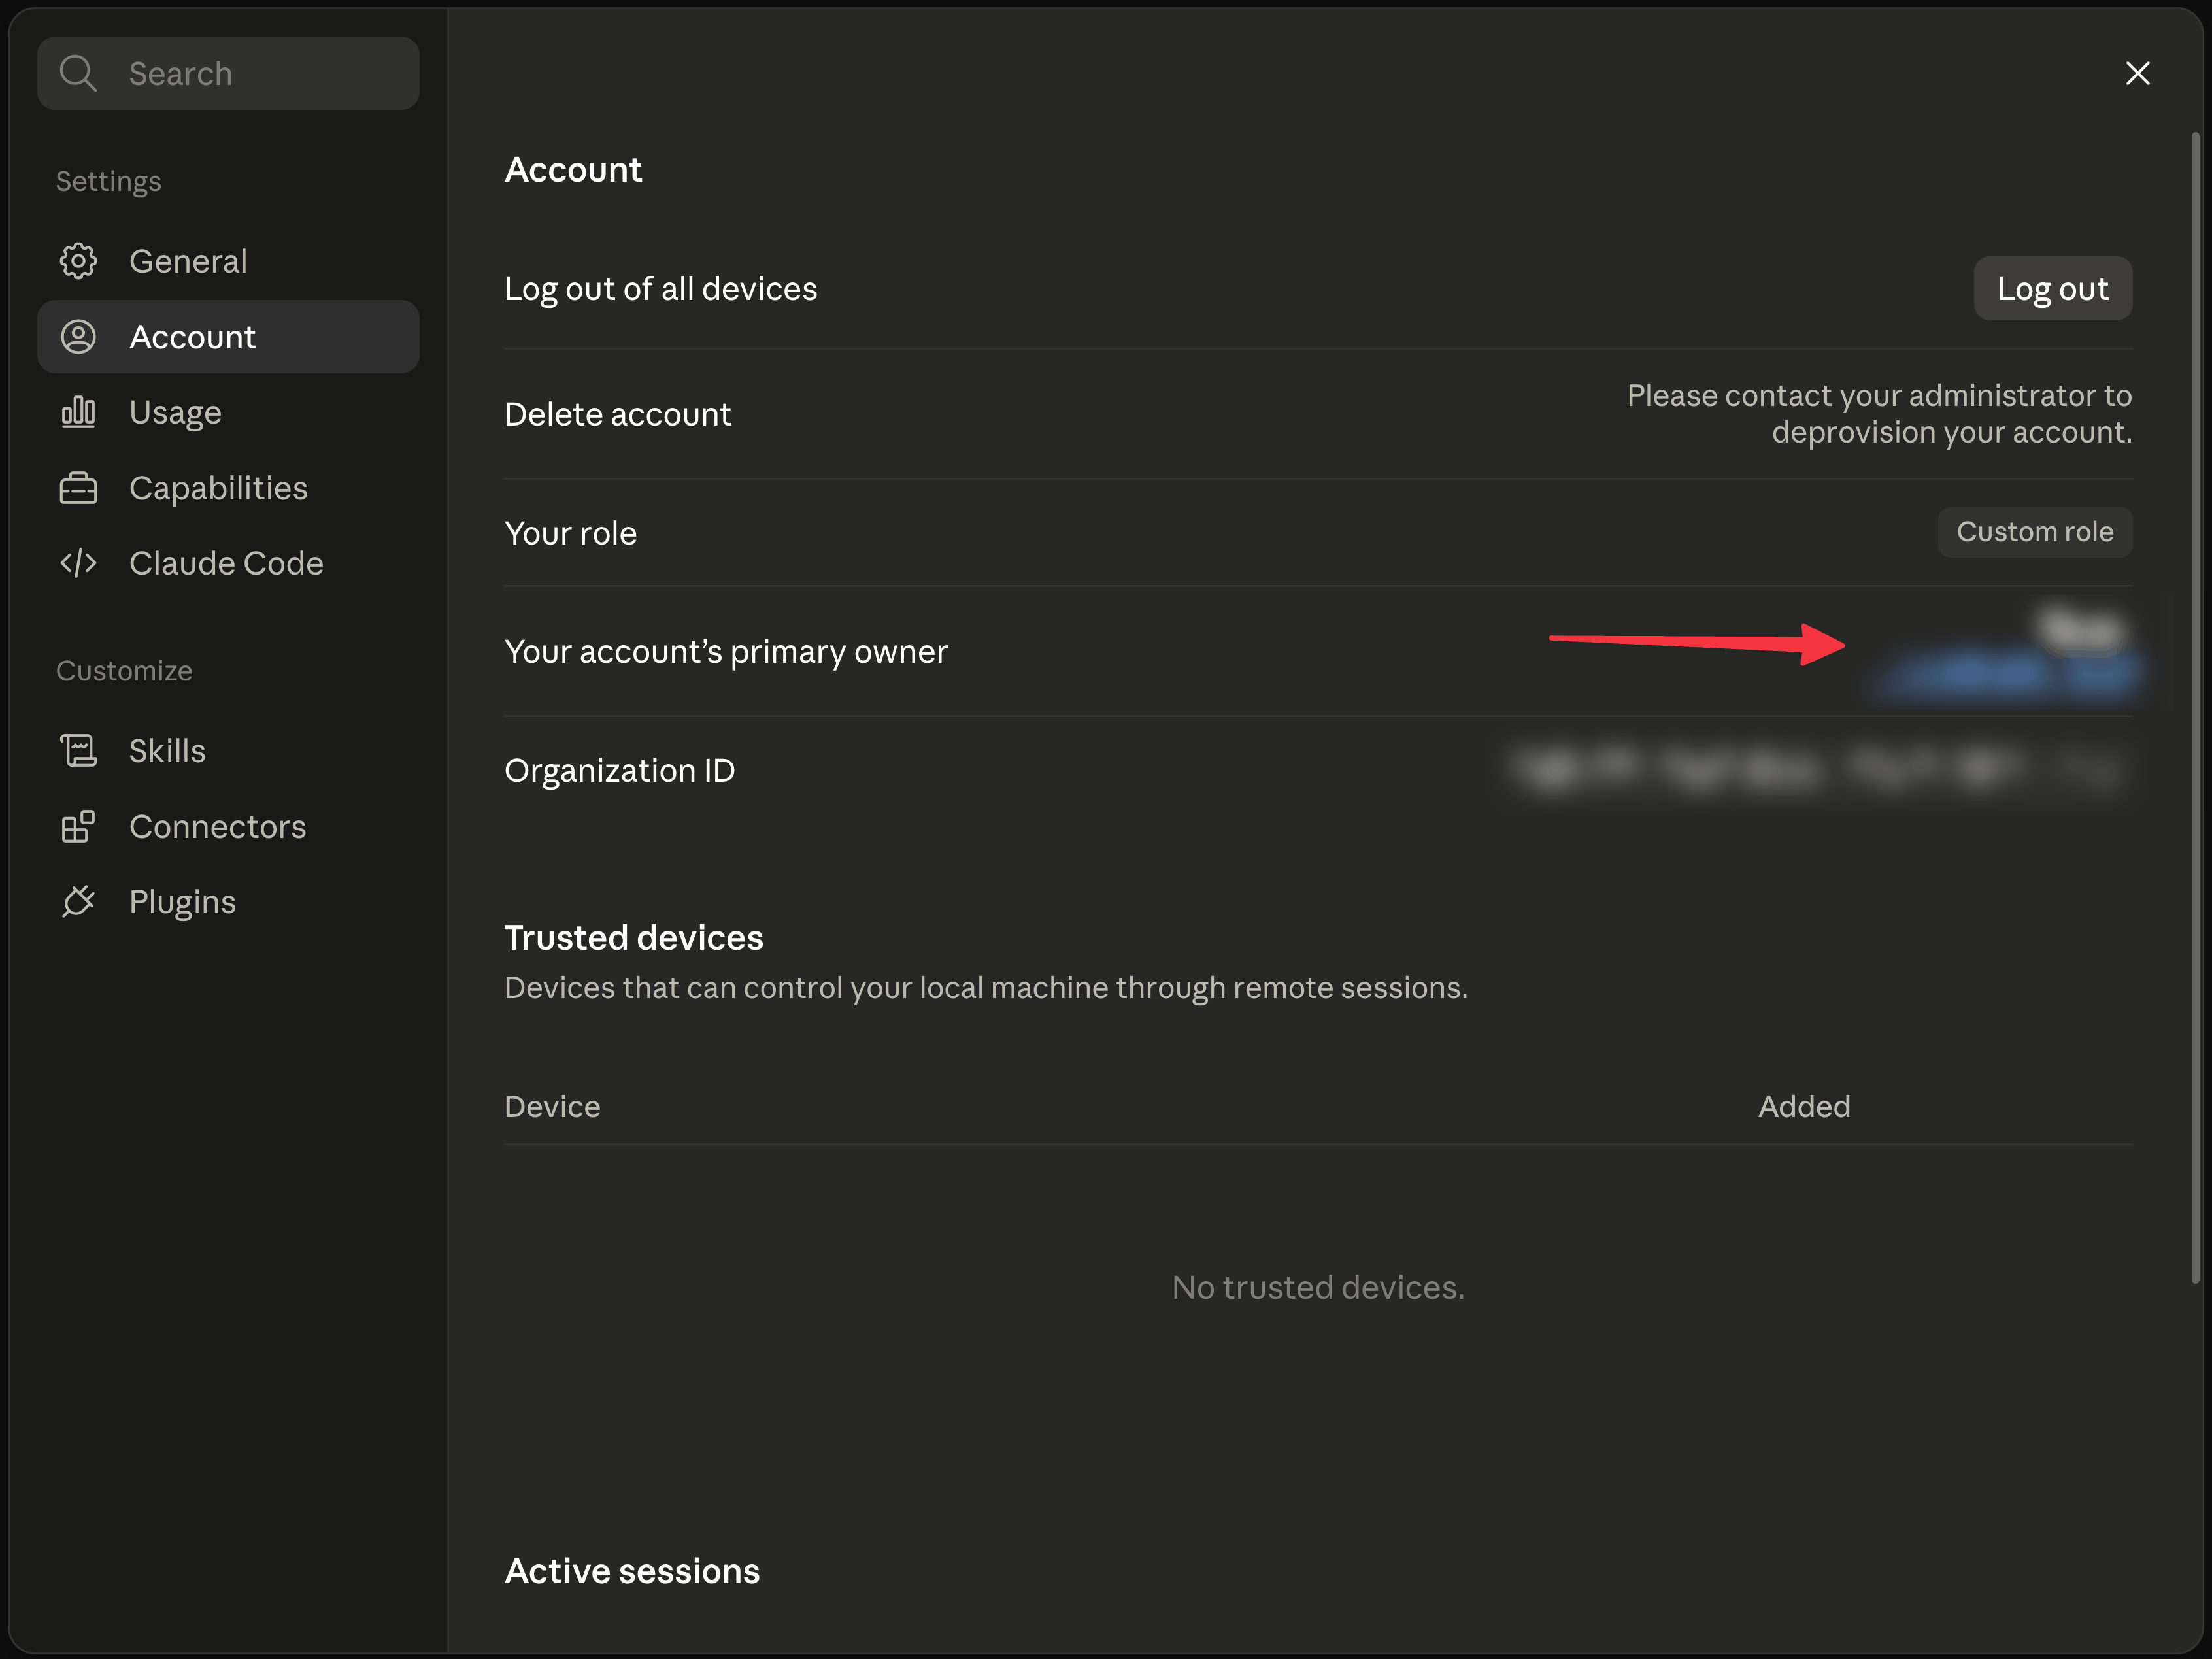2212x1659 pixels.
Task: Click the 'Your role' label
Action: [571, 533]
